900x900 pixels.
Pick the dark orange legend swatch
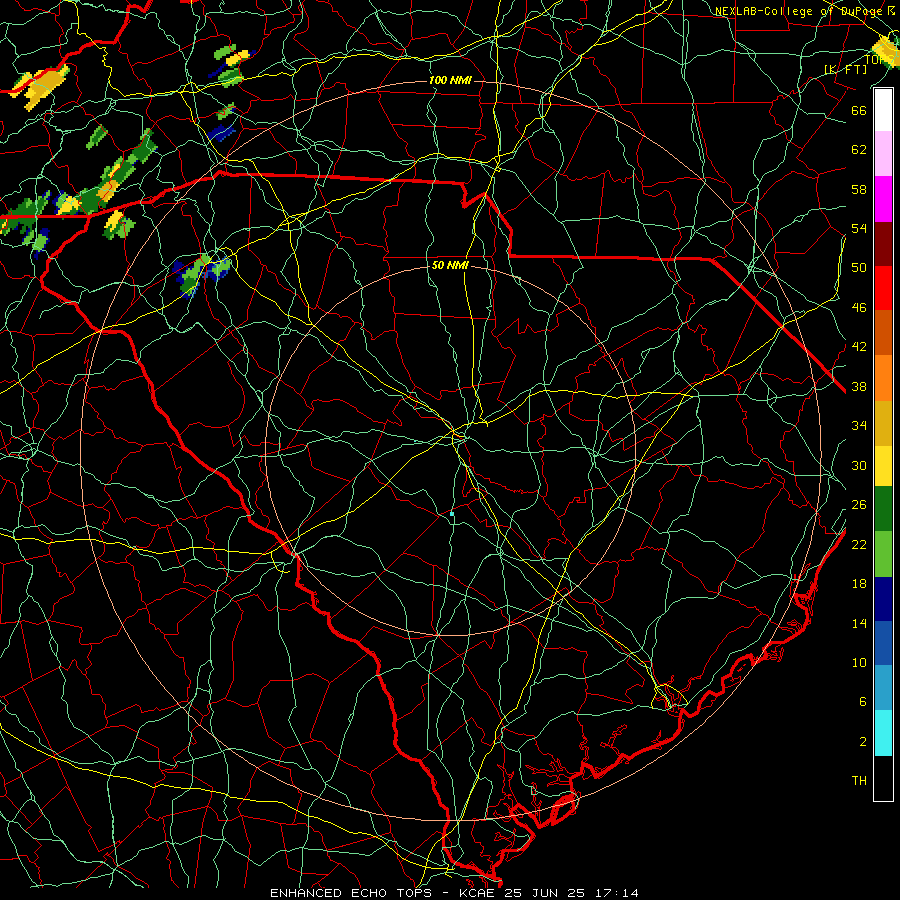click(x=883, y=332)
